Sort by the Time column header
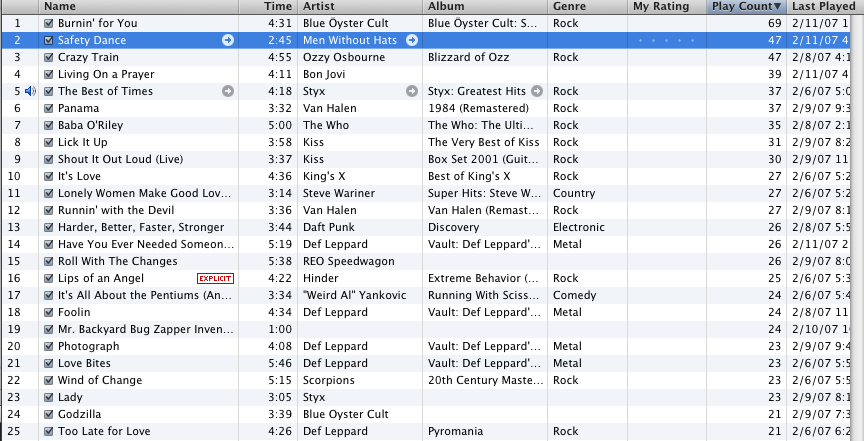The height and width of the screenshot is (441, 864). click(x=268, y=7)
